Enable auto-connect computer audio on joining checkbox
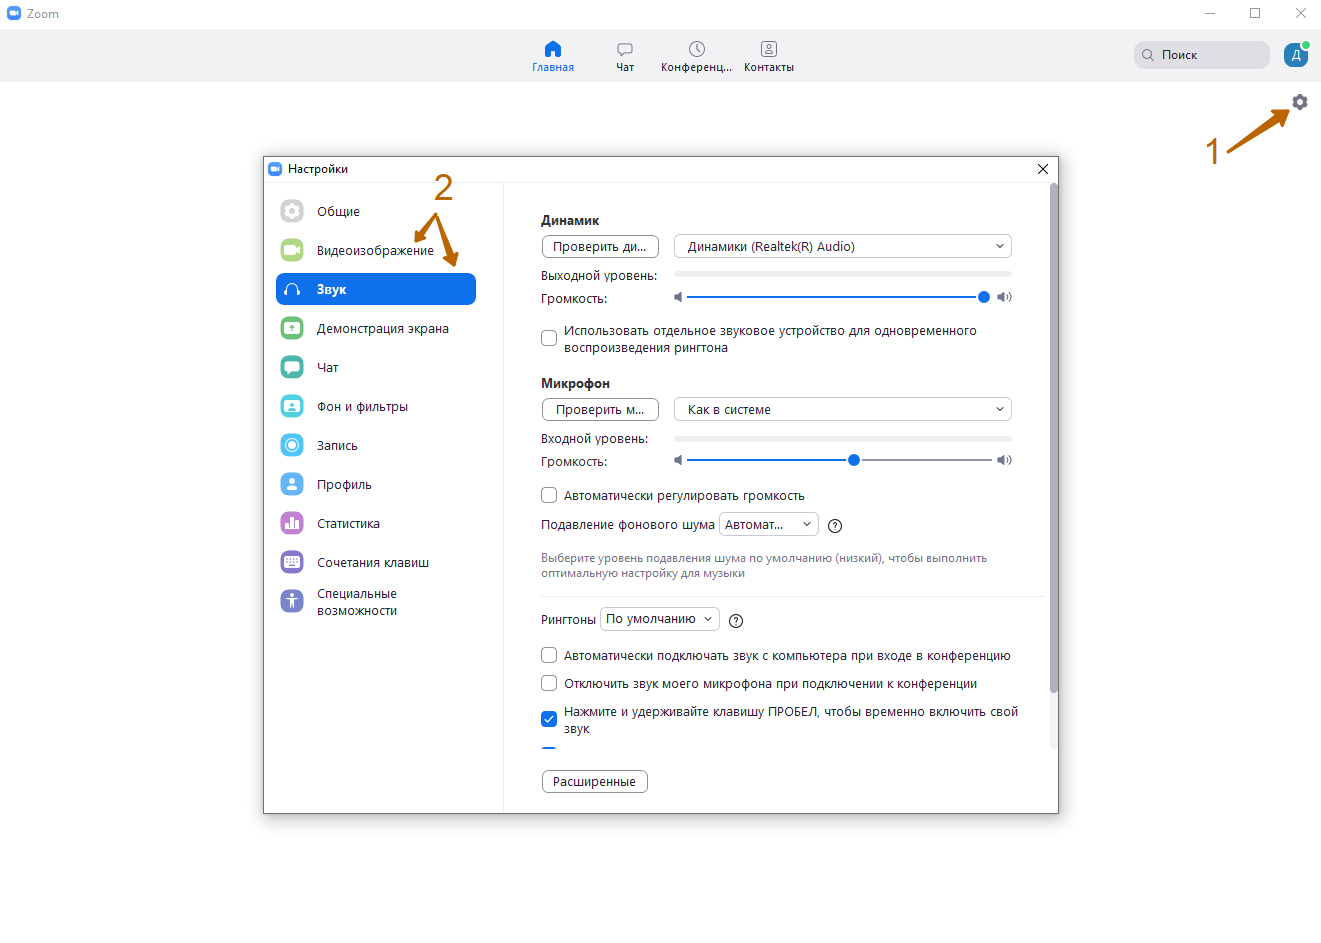The image size is (1321, 943). tap(549, 655)
